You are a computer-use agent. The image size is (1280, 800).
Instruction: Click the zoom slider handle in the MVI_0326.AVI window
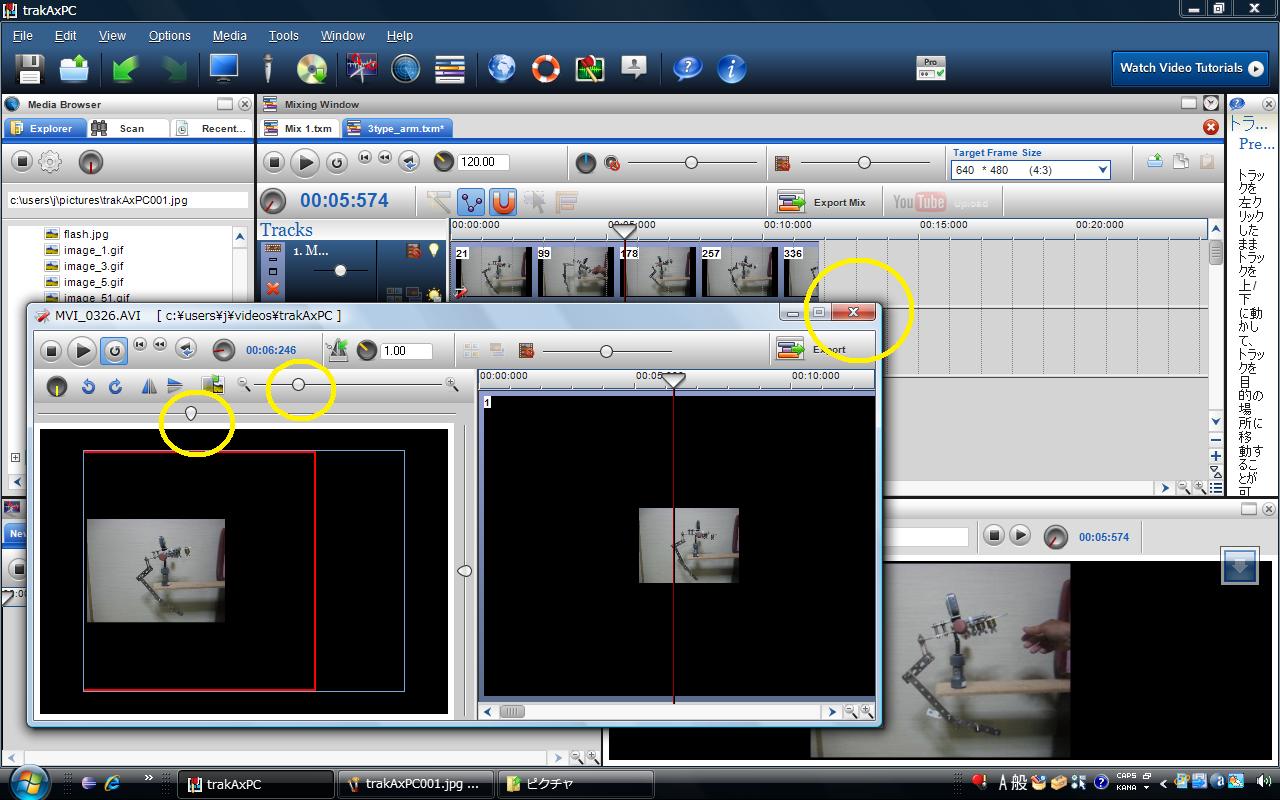click(x=298, y=384)
